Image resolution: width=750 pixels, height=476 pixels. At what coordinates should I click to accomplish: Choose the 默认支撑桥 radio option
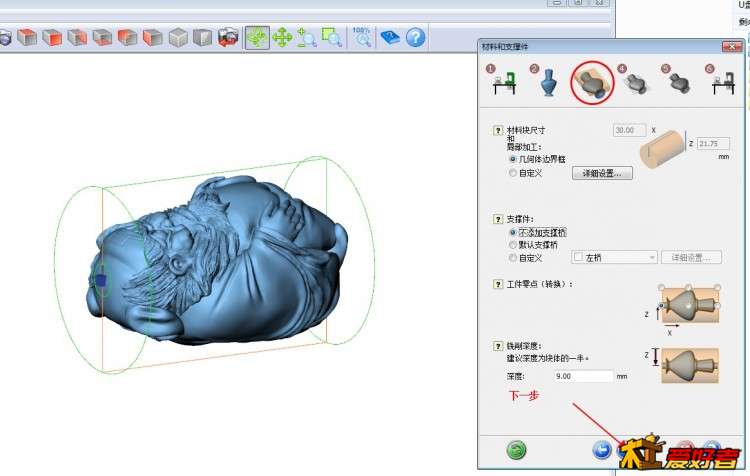click(x=513, y=244)
